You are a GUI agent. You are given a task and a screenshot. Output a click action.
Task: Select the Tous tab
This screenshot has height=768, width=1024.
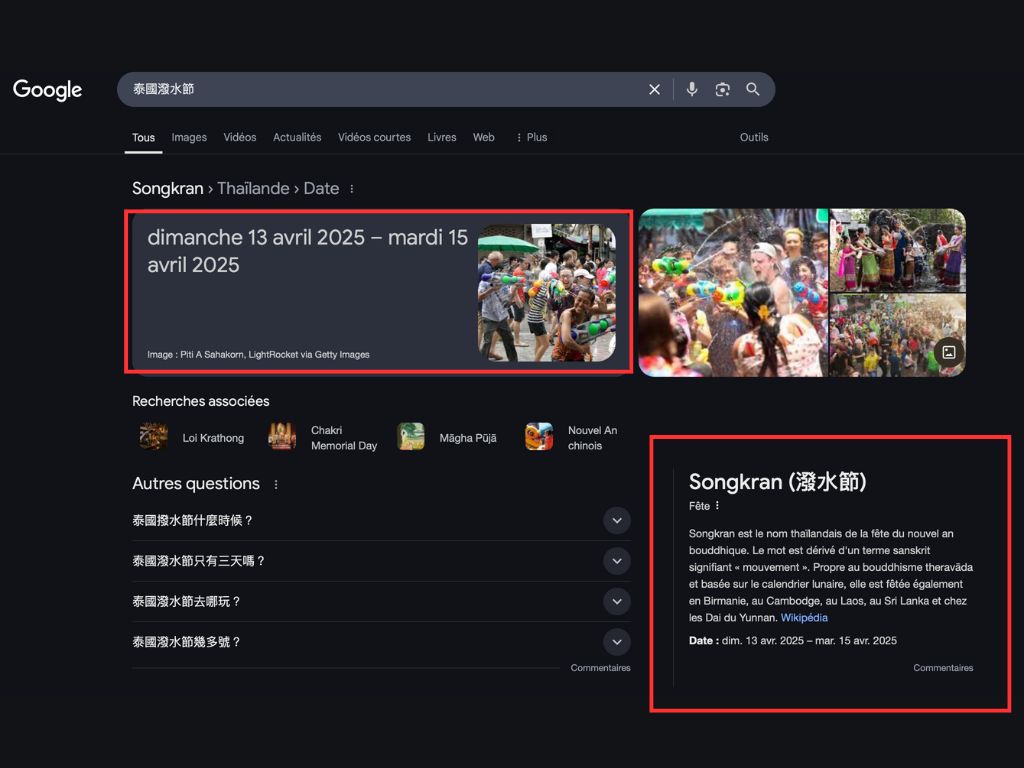[144, 137]
